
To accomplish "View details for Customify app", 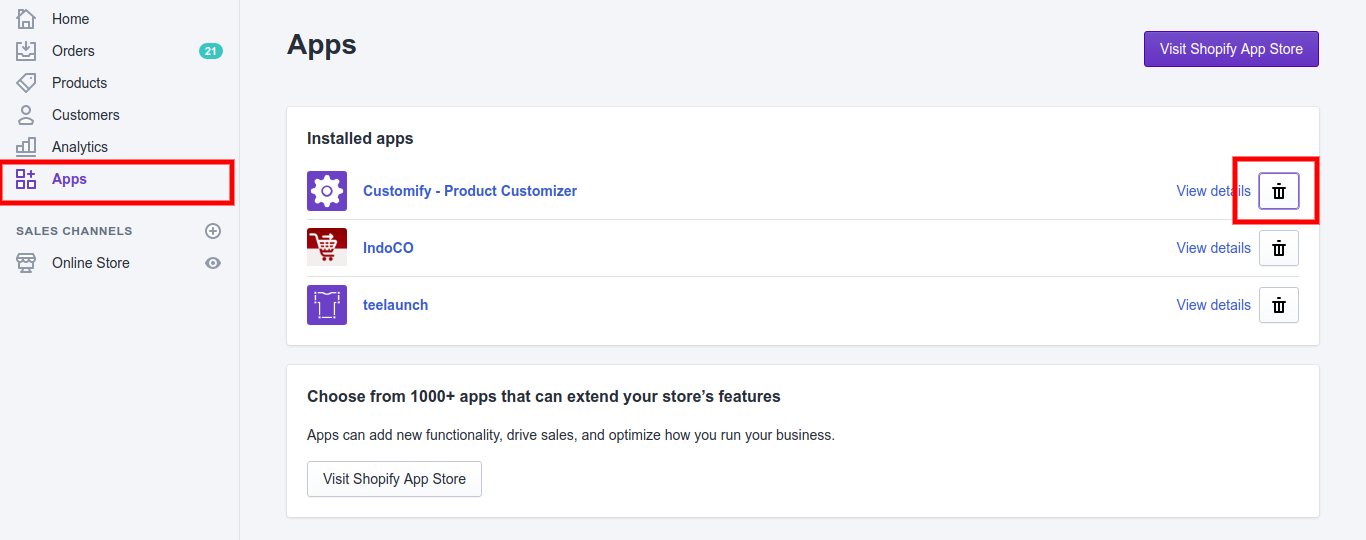I will 1213,191.
